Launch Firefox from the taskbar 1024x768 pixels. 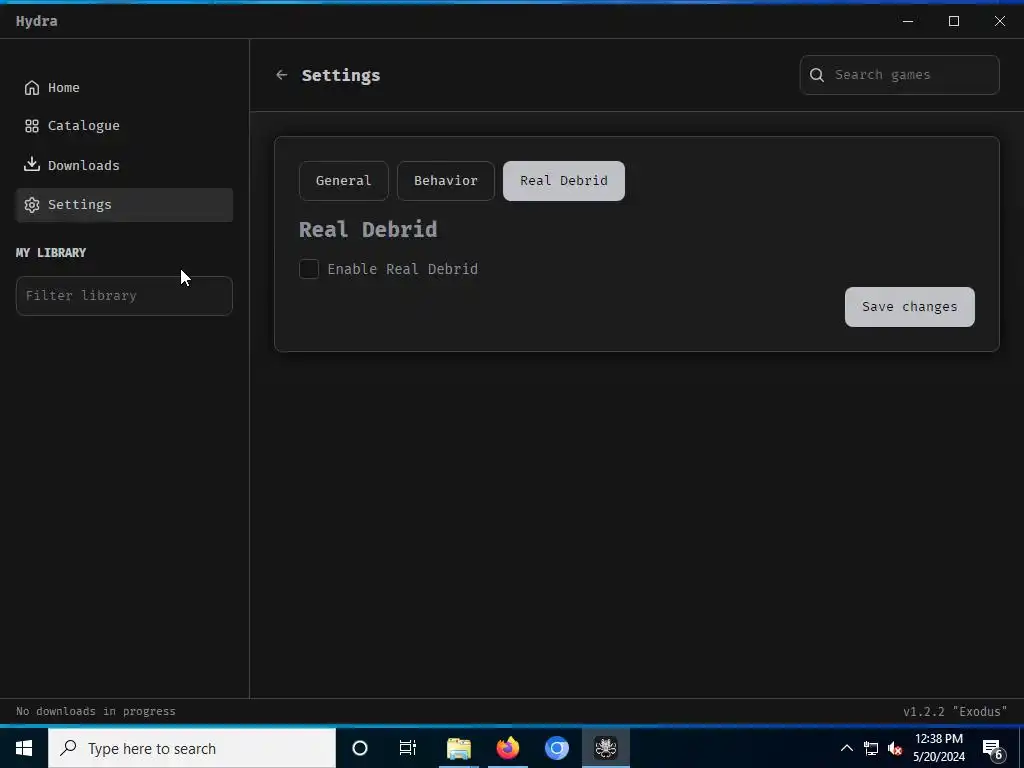click(x=507, y=748)
